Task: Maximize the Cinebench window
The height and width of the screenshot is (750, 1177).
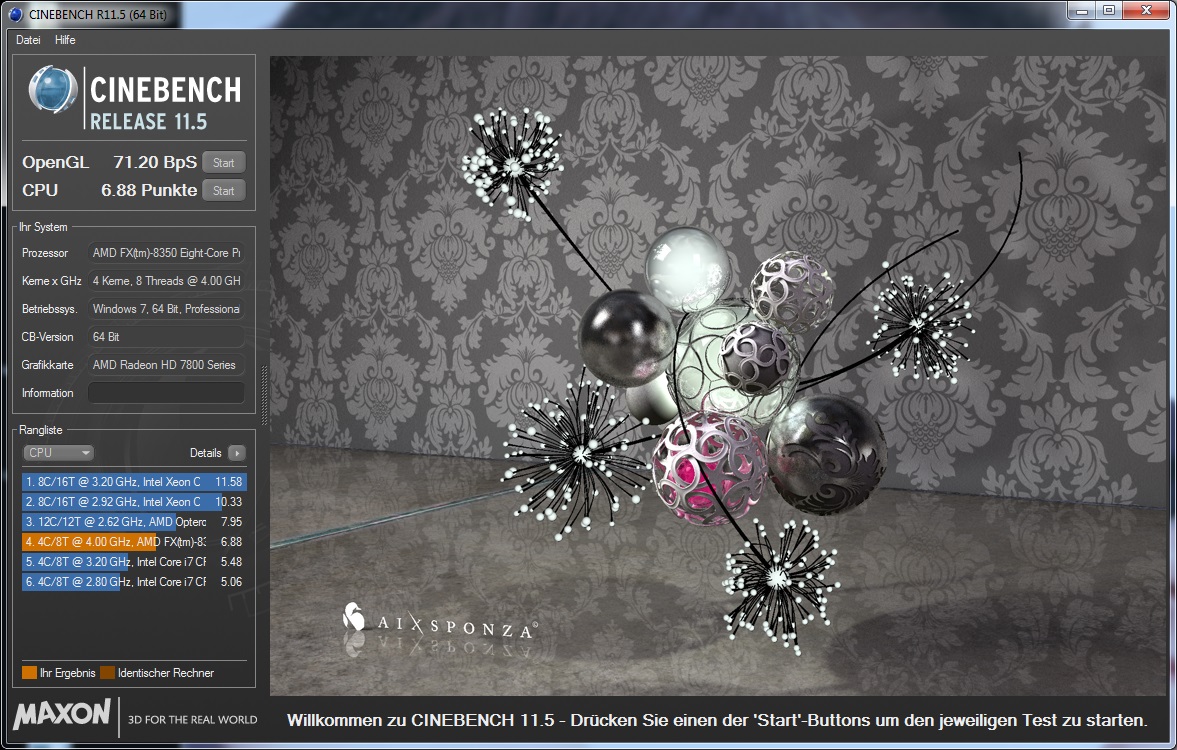Action: tap(1108, 11)
